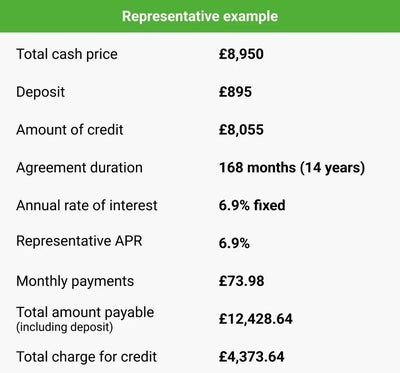The height and width of the screenshot is (373, 400).
Task: Click the £895 deposit value
Action: click(x=235, y=92)
